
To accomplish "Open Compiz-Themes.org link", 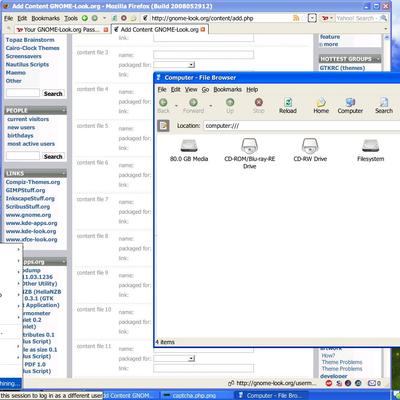I will point(33,182).
